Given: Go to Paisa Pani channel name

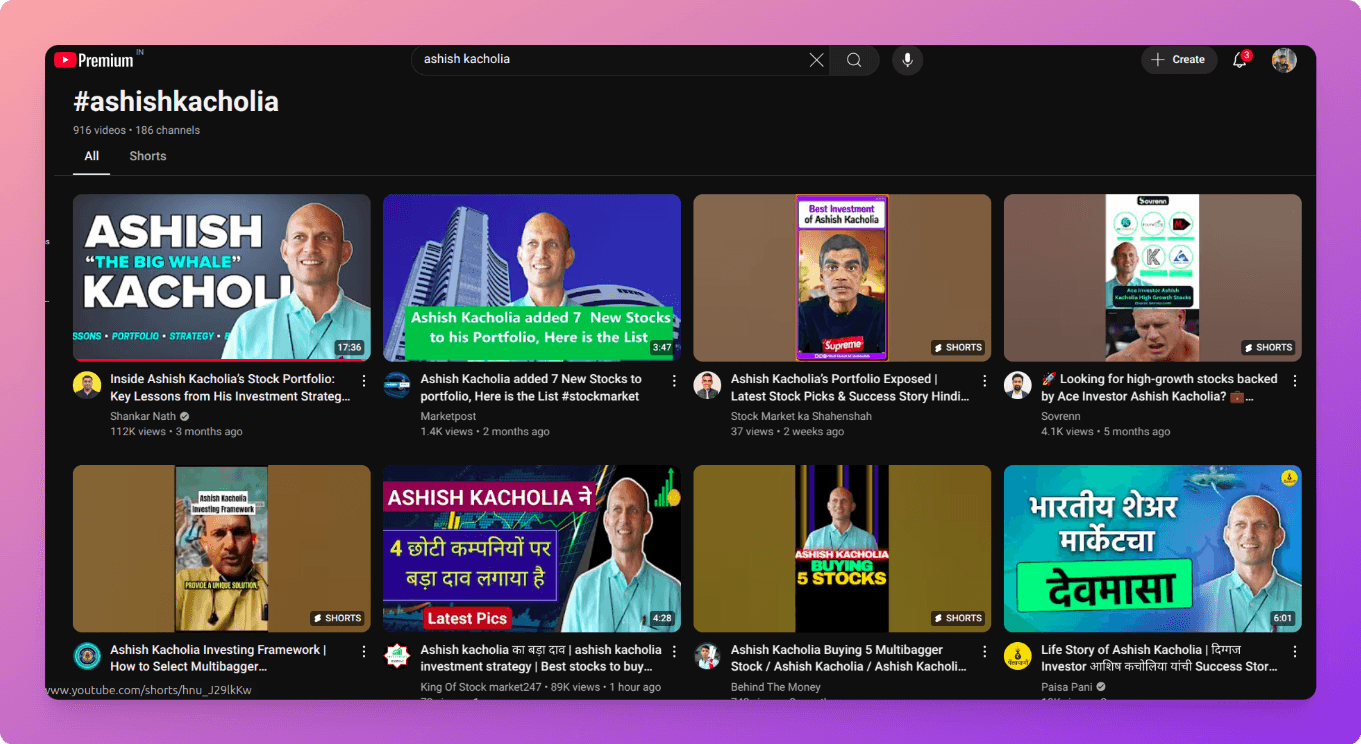Looking at the screenshot, I should (1067, 687).
